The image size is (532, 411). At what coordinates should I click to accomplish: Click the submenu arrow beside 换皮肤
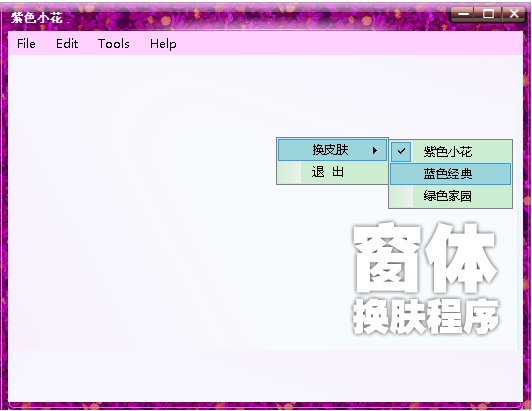click(375, 150)
